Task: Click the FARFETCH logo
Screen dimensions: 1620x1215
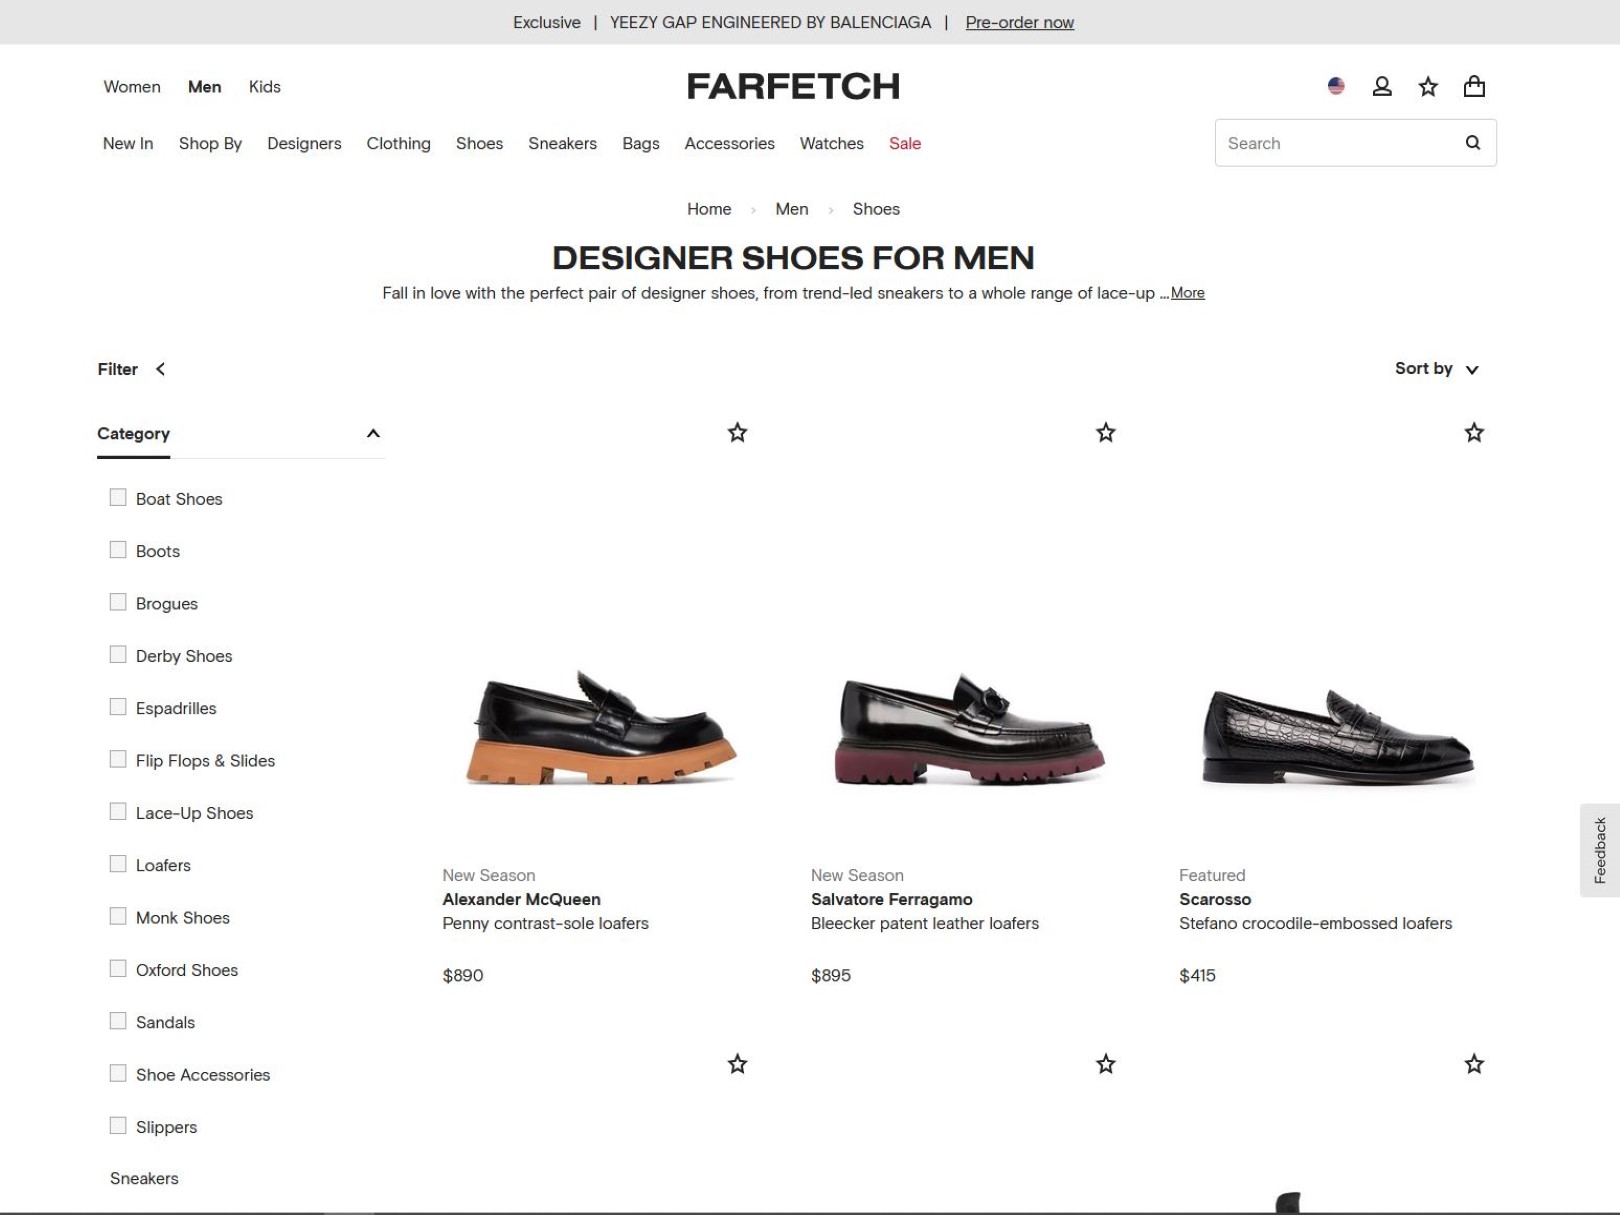Action: pos(793,86)
